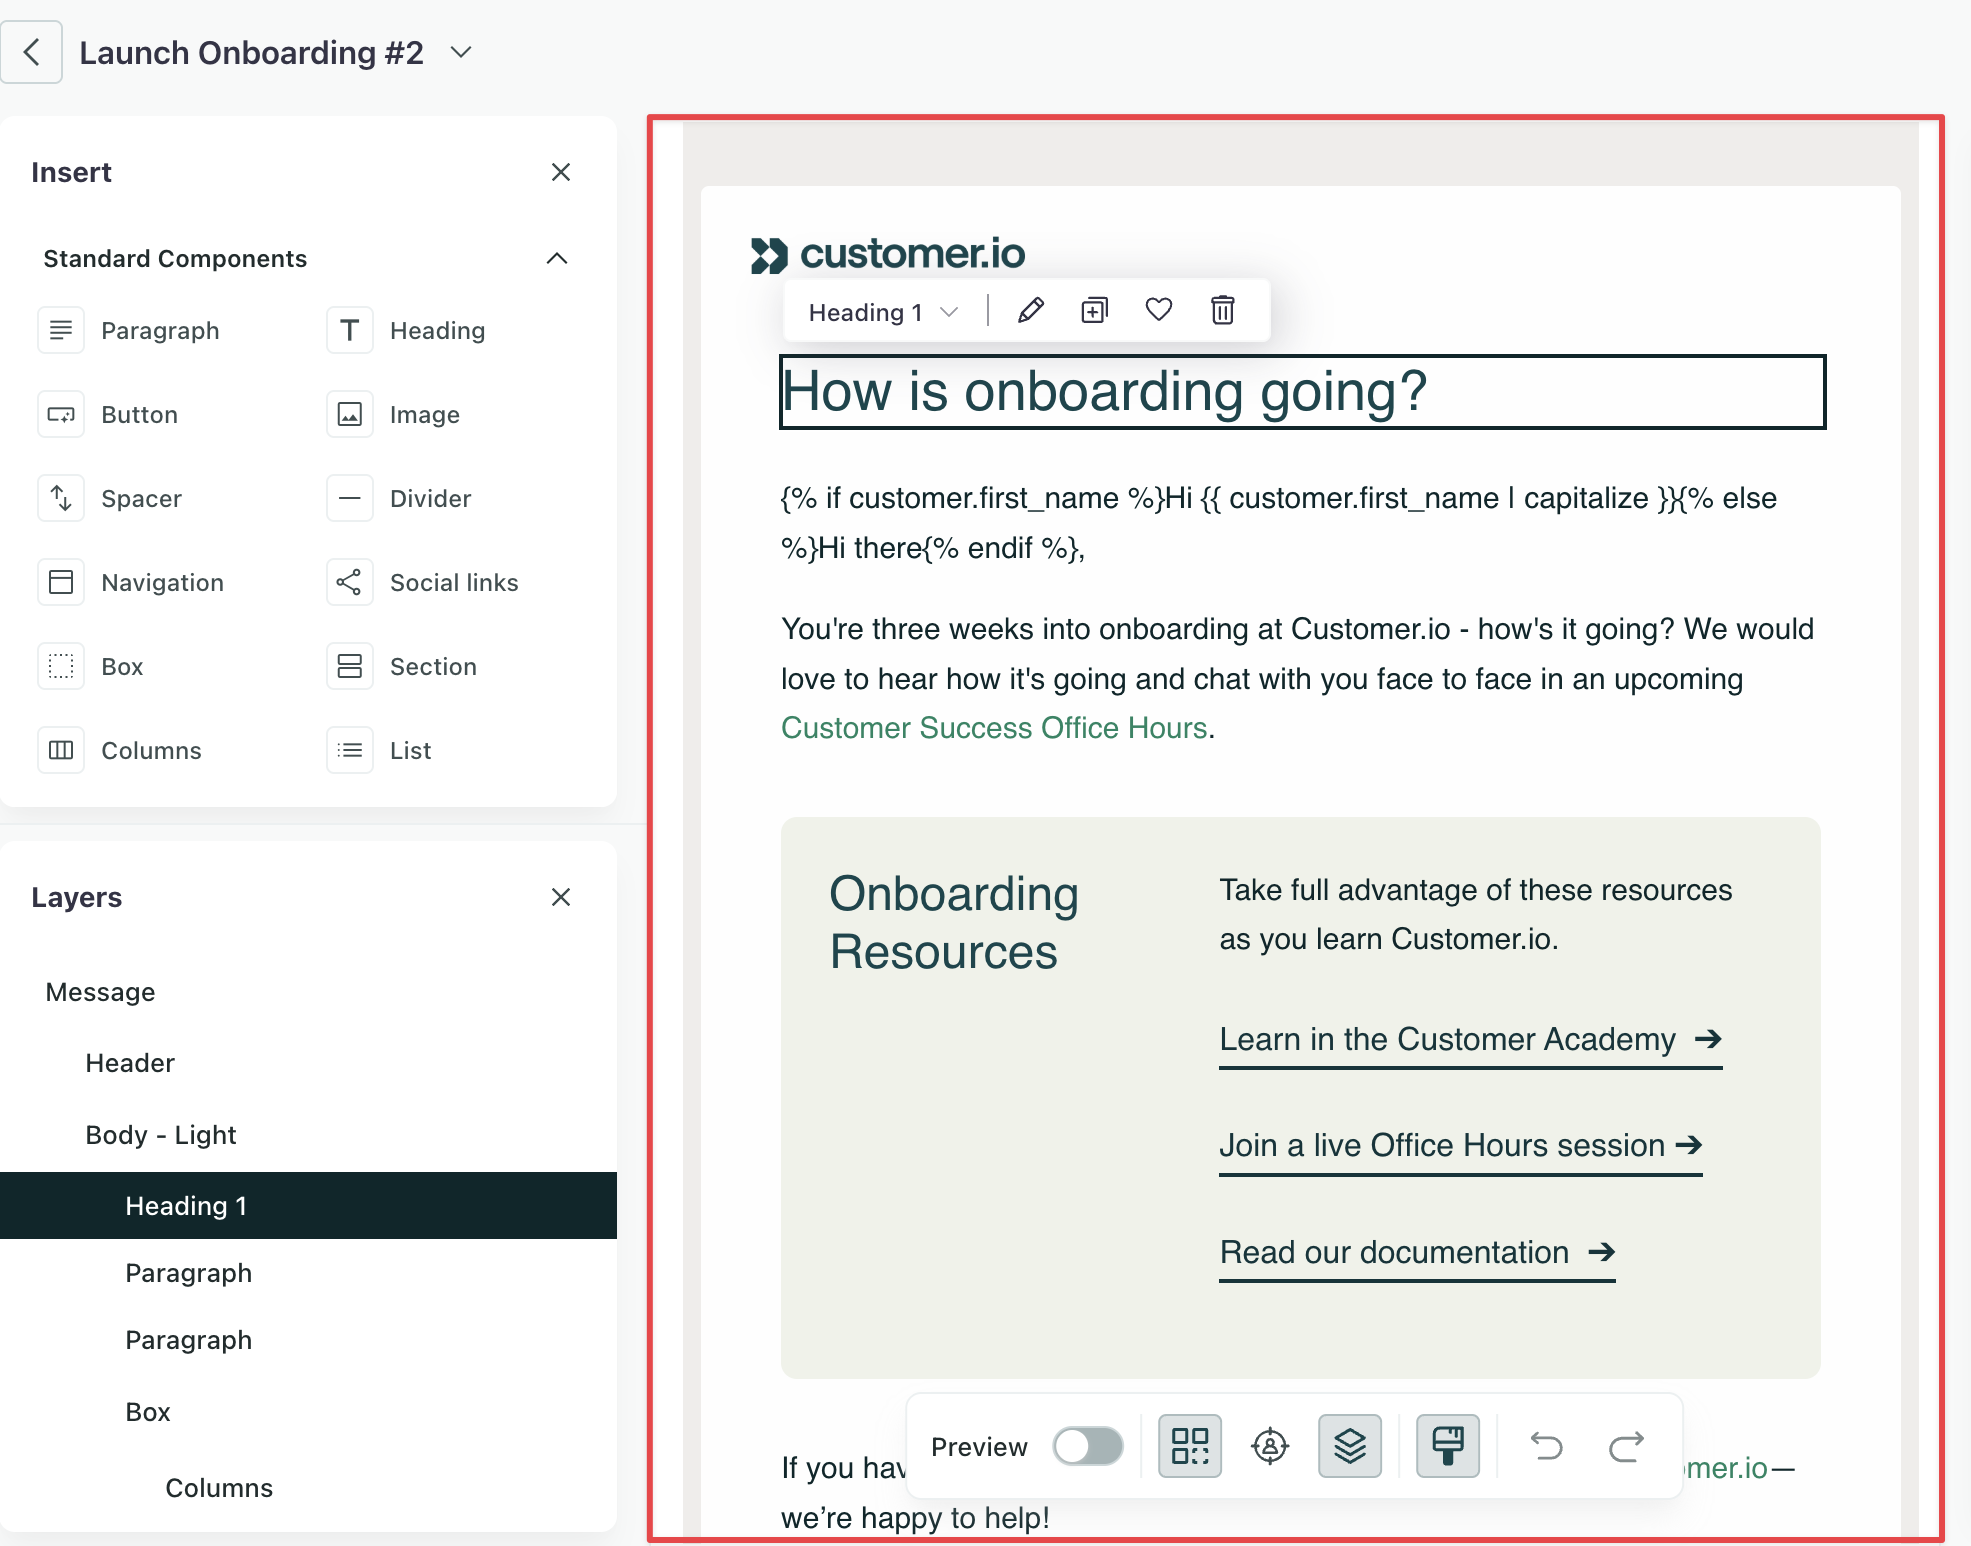Viewport: 1971px width, 1546px height.
Task: Go back with the arrow button
Action: pos(31,52)
